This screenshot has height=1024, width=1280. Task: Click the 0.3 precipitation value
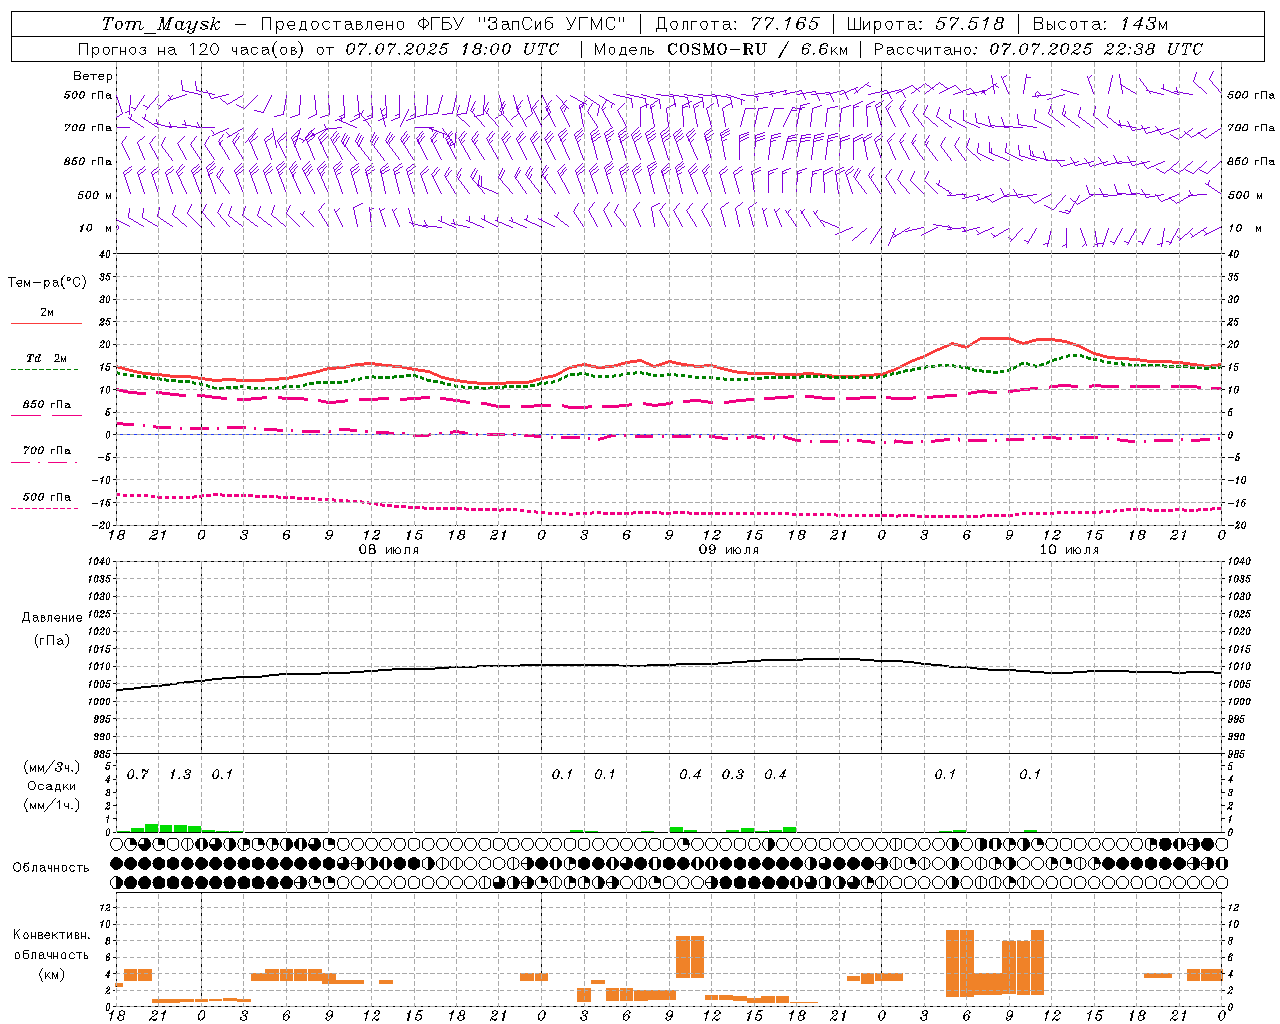pyautogui.click(x=733, y=775)
